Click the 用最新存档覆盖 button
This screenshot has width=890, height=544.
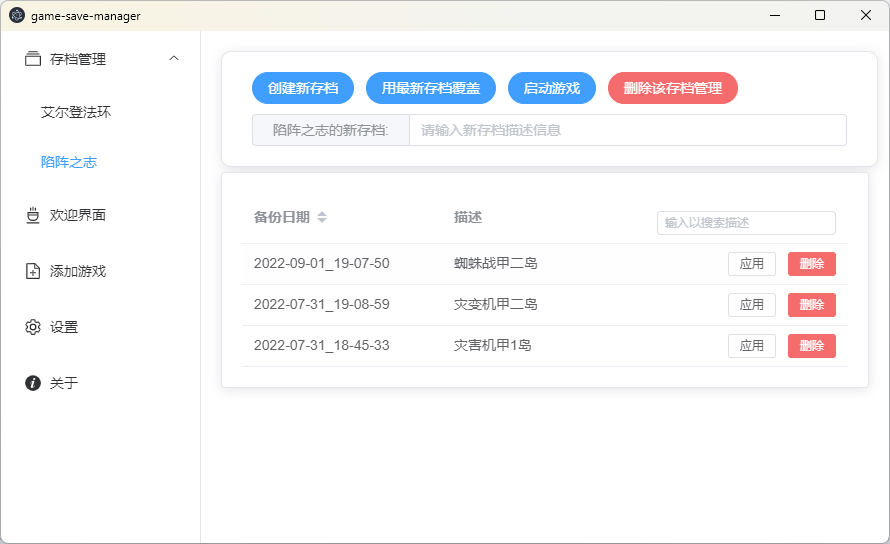[x=431, y=88]
